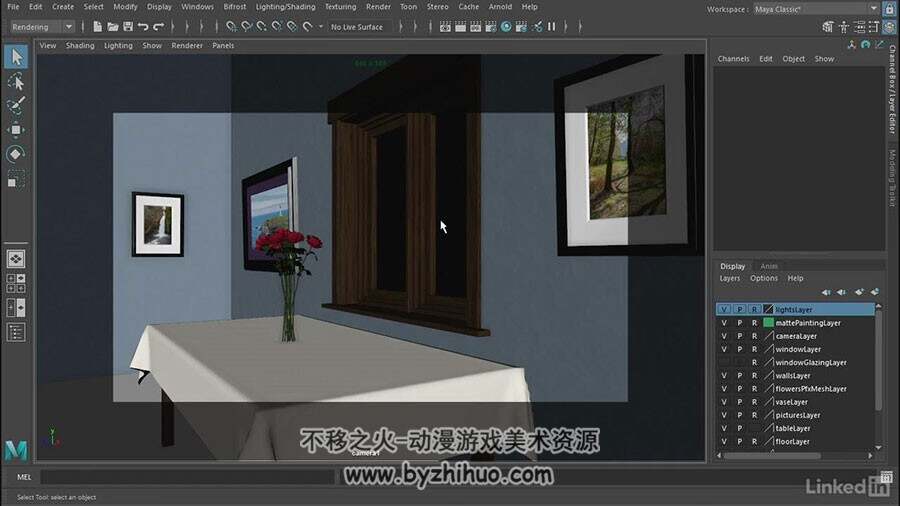
Task: Click the Undo arrow icon
Action: tap(143, 26)
